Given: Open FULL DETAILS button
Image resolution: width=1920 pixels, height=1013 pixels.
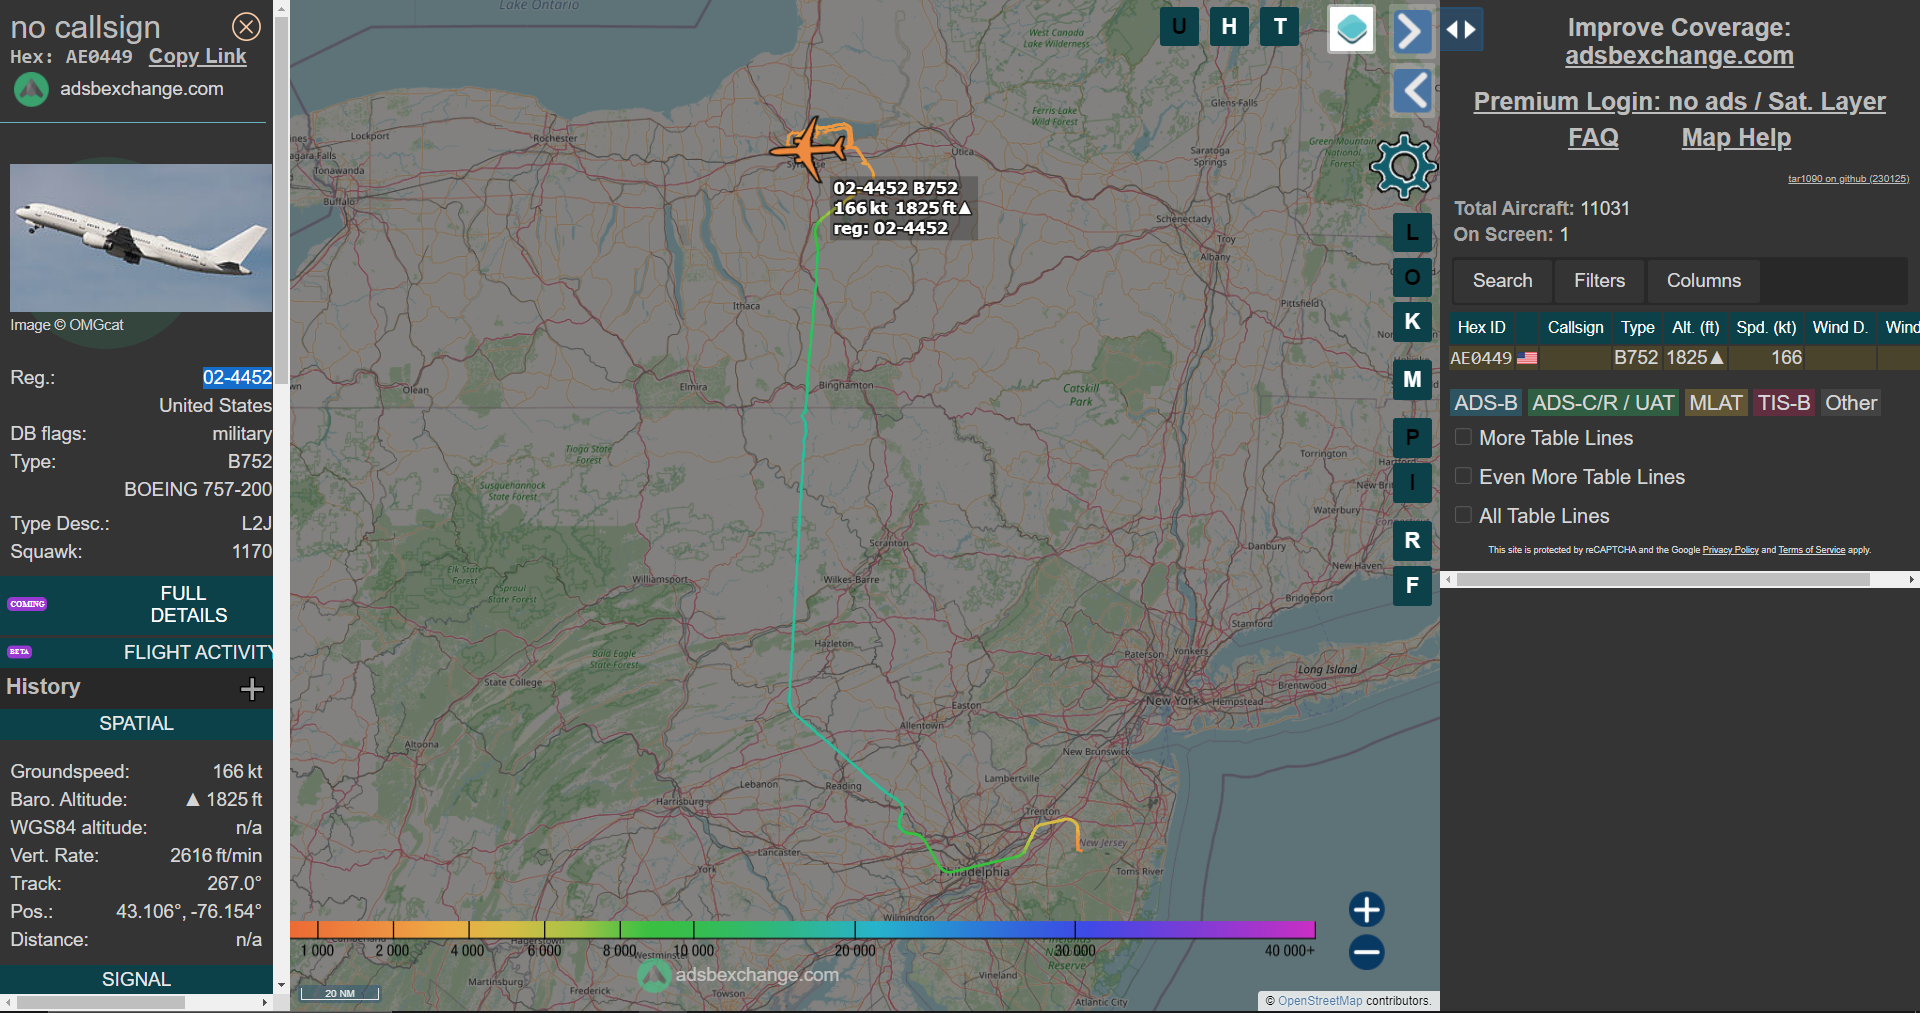Looking at the screenshot, I should coord(136,605).
